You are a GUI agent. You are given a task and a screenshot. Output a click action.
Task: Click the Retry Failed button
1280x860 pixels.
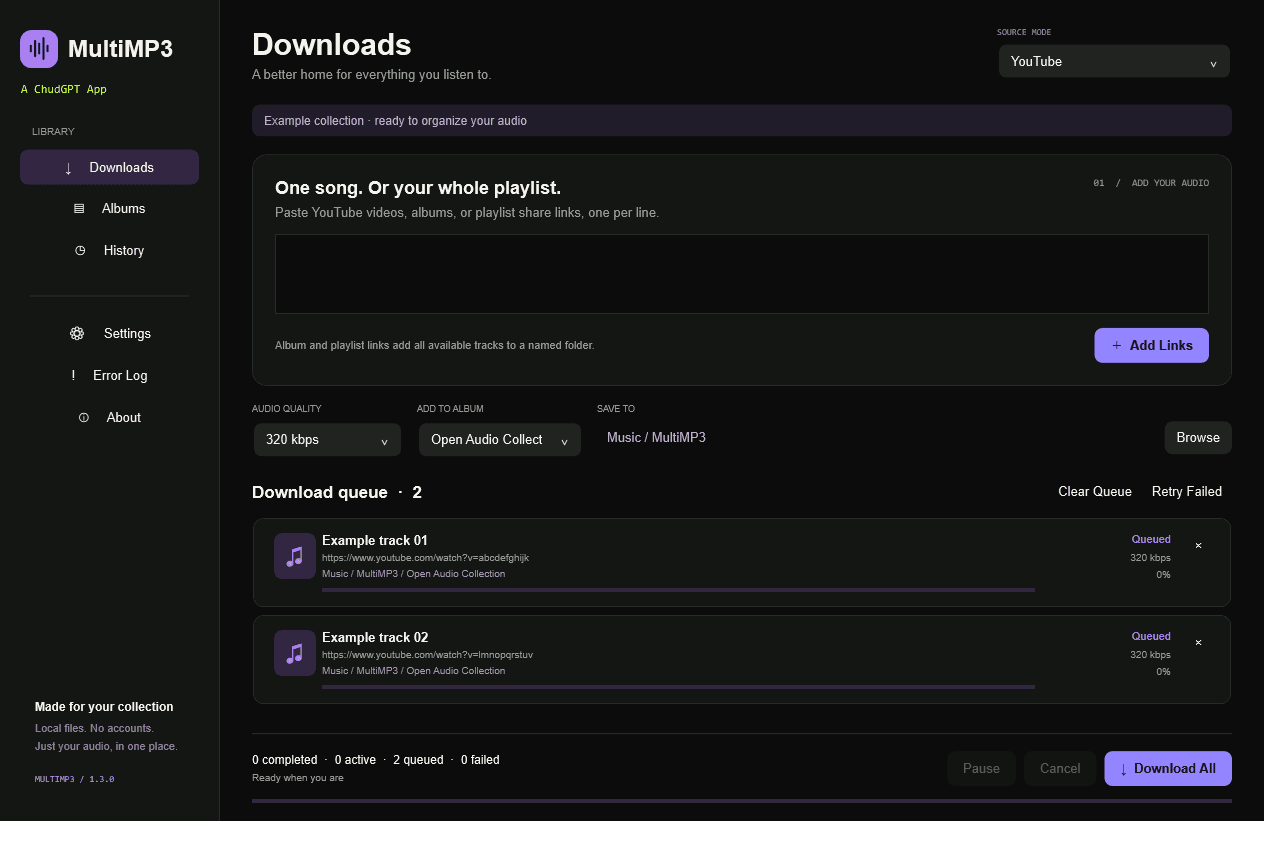[x=1187, y=492]
